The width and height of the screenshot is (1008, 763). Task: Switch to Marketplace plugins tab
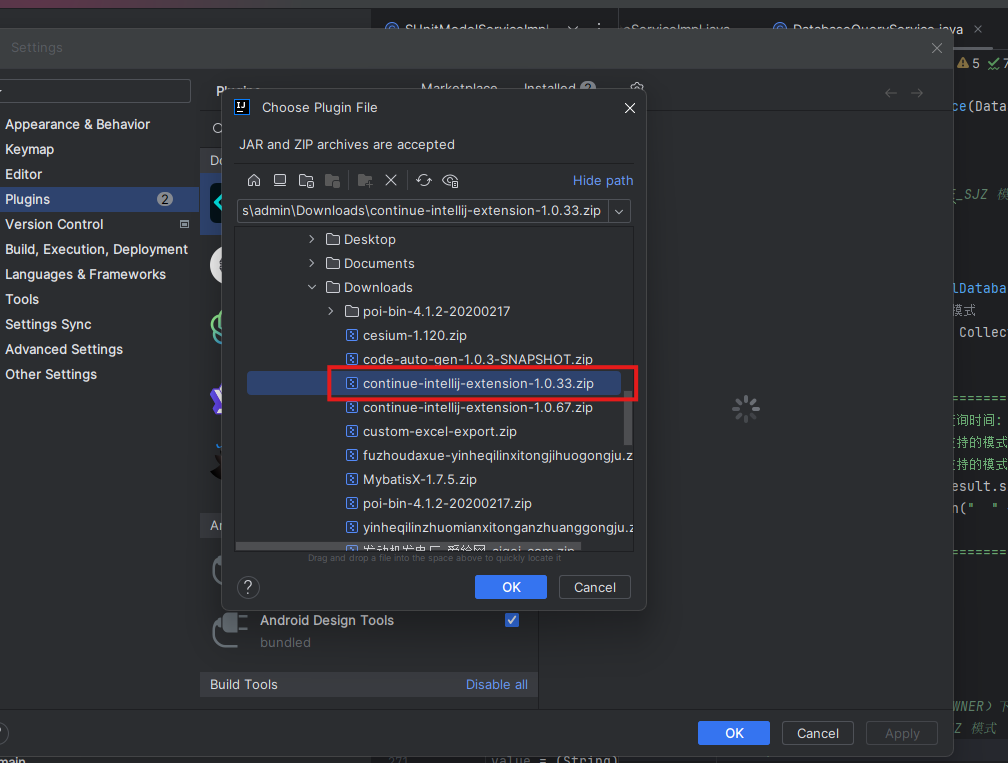(459, 88)
